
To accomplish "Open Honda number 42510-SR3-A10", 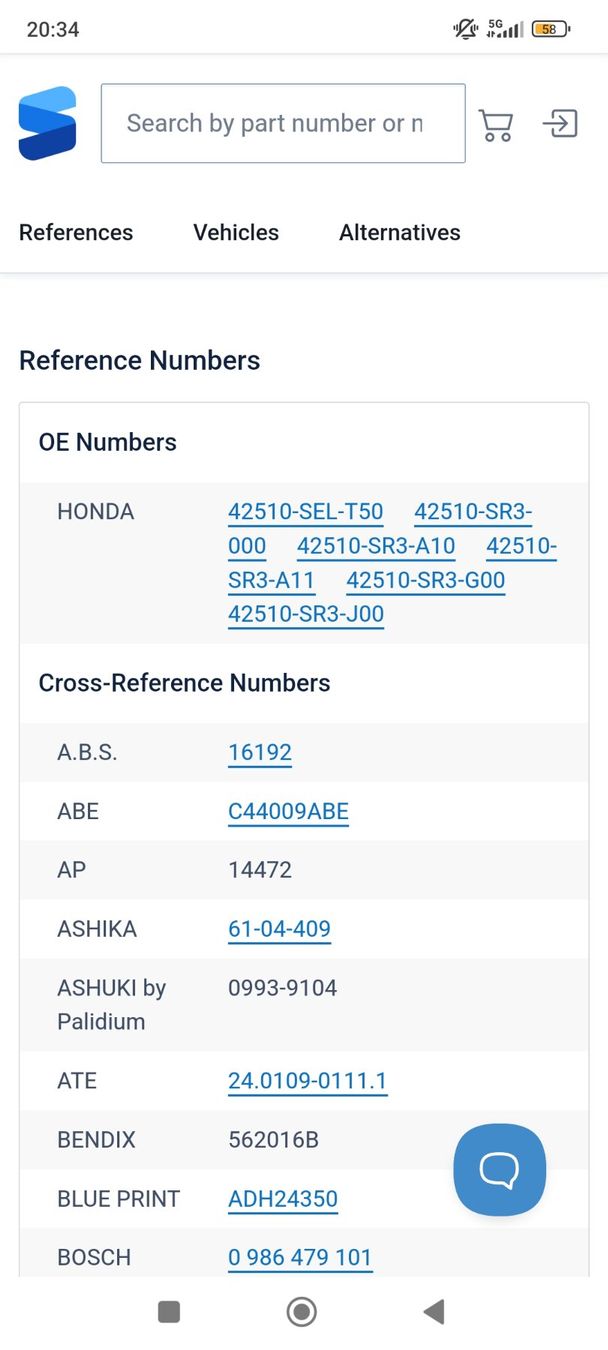I will (x=375, y=546).
